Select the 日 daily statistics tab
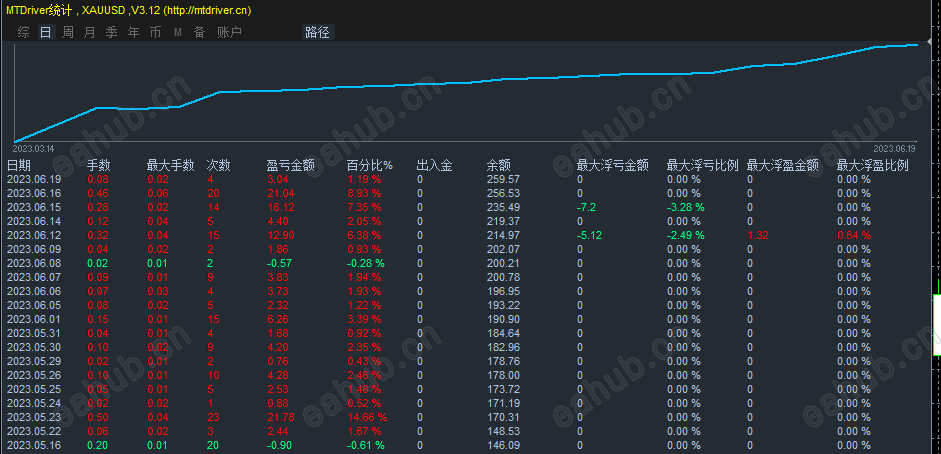The height and width of the screenshot is (454, 941). [x=46, y=32]
